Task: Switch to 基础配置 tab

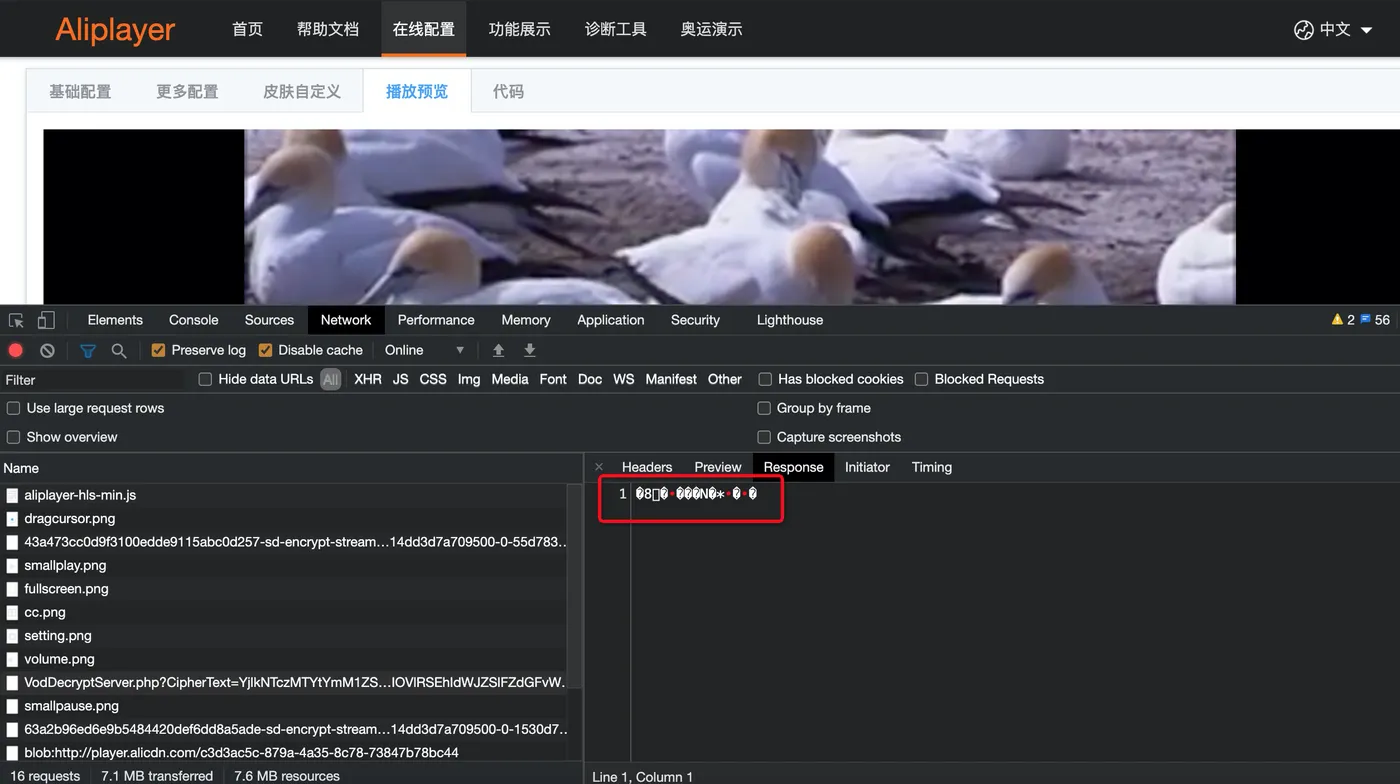Action: [x=80, y=91]
